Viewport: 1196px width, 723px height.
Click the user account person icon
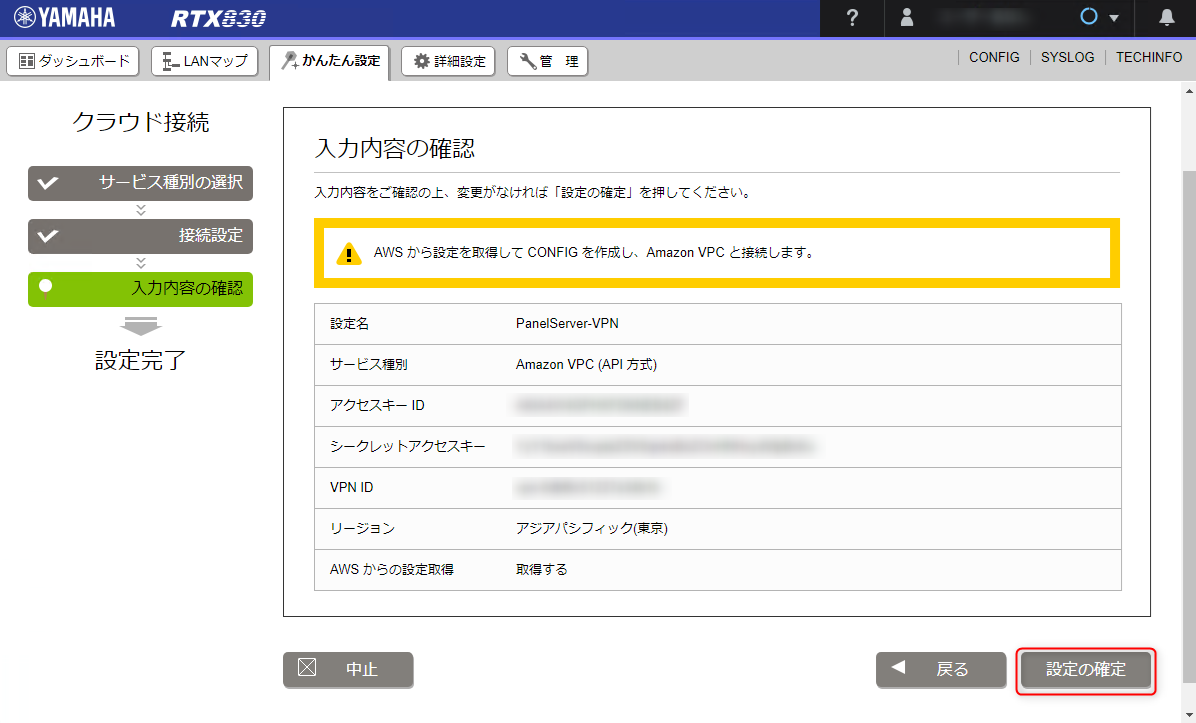click(x=907, y=18)
